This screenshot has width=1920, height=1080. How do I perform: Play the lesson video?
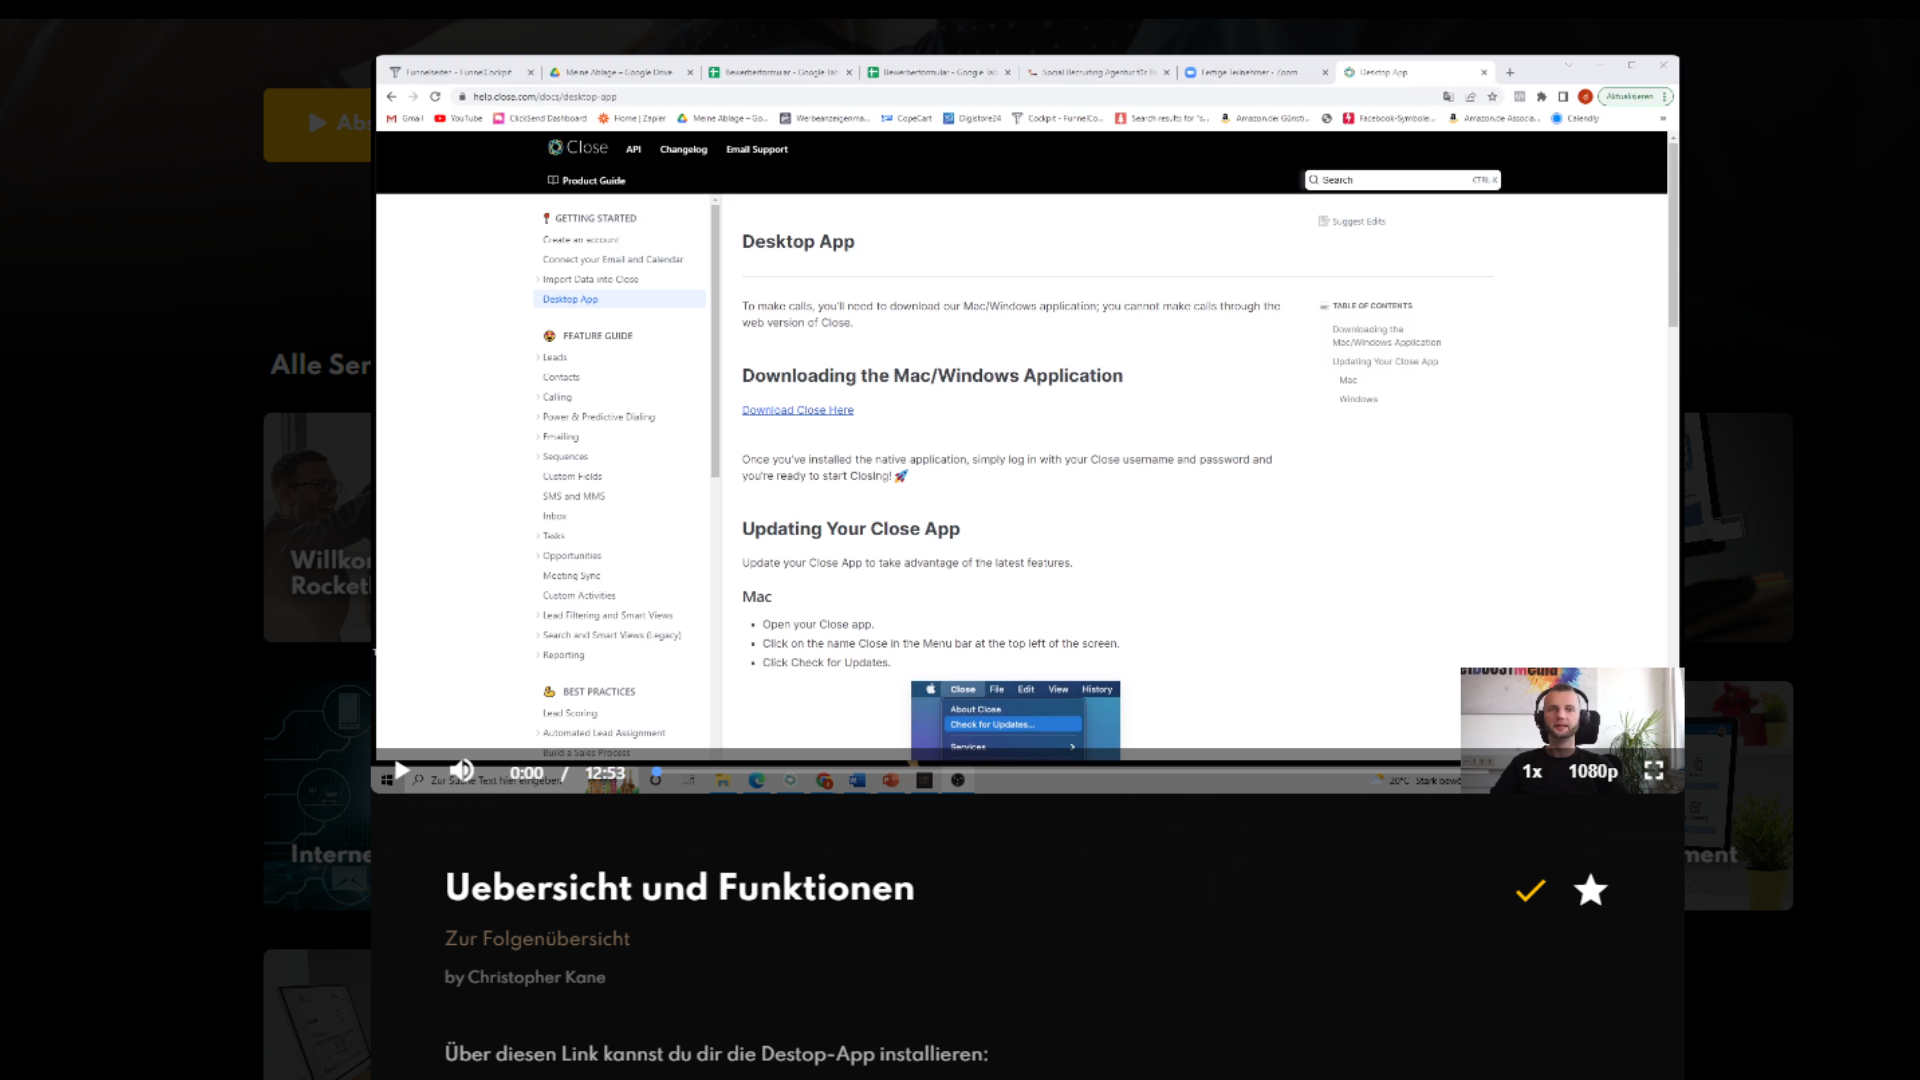401,771
